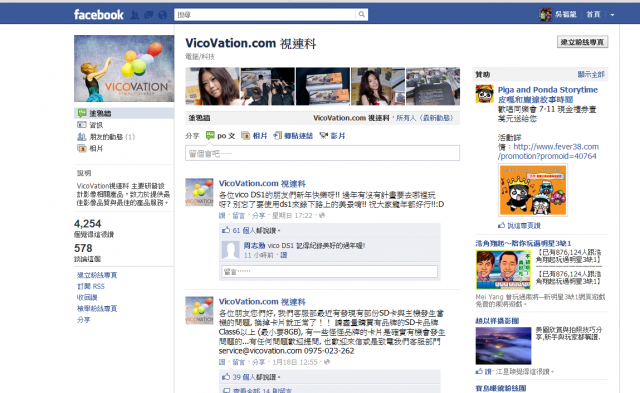Click commenter 周志勳's name

click(x=254, y=245)
